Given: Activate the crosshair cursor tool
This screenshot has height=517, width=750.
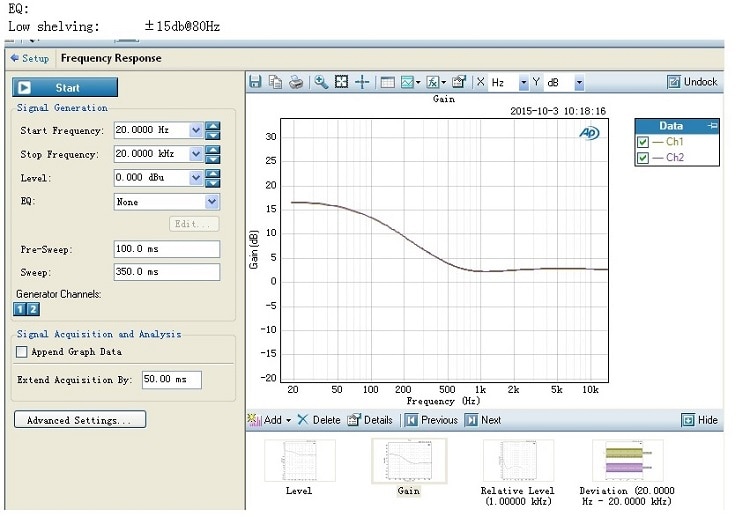Looking at the screenshot, I should tap(362, 82).
